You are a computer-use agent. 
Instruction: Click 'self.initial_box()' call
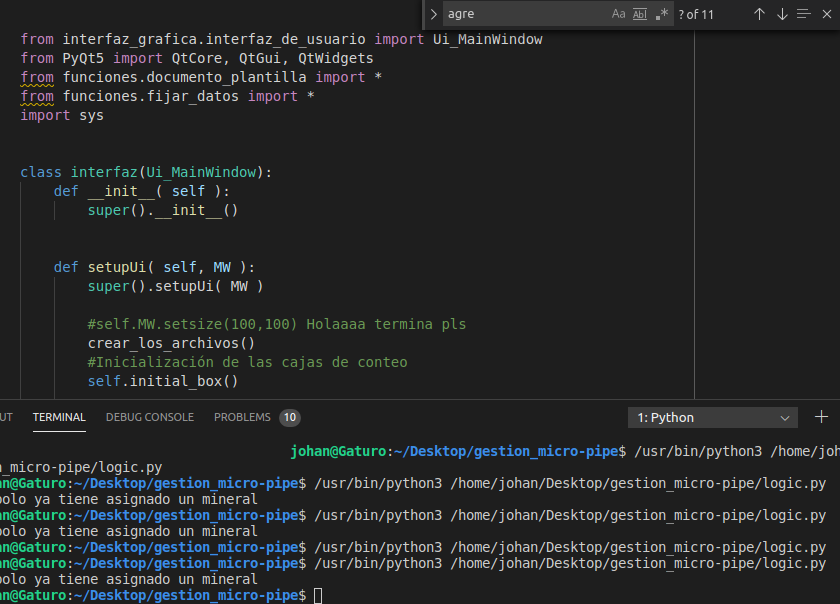(163, 381)
